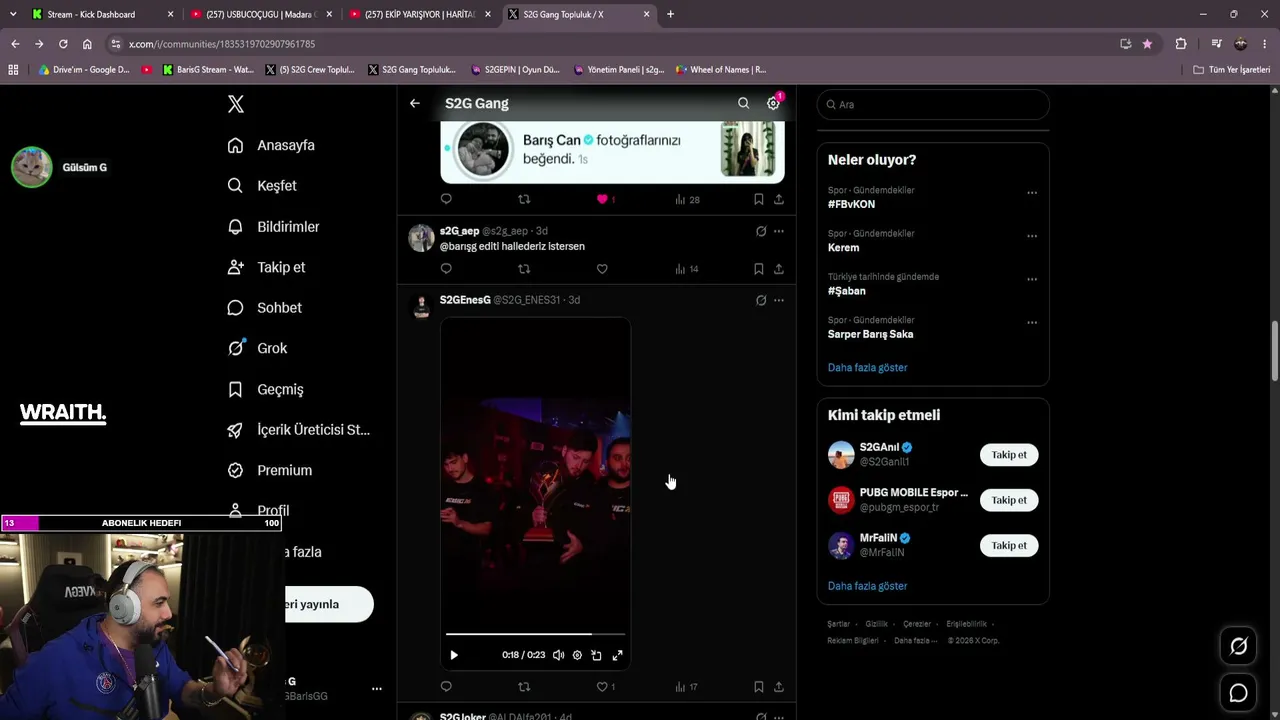Open more options for S2GEnesG post

[779, 300]
